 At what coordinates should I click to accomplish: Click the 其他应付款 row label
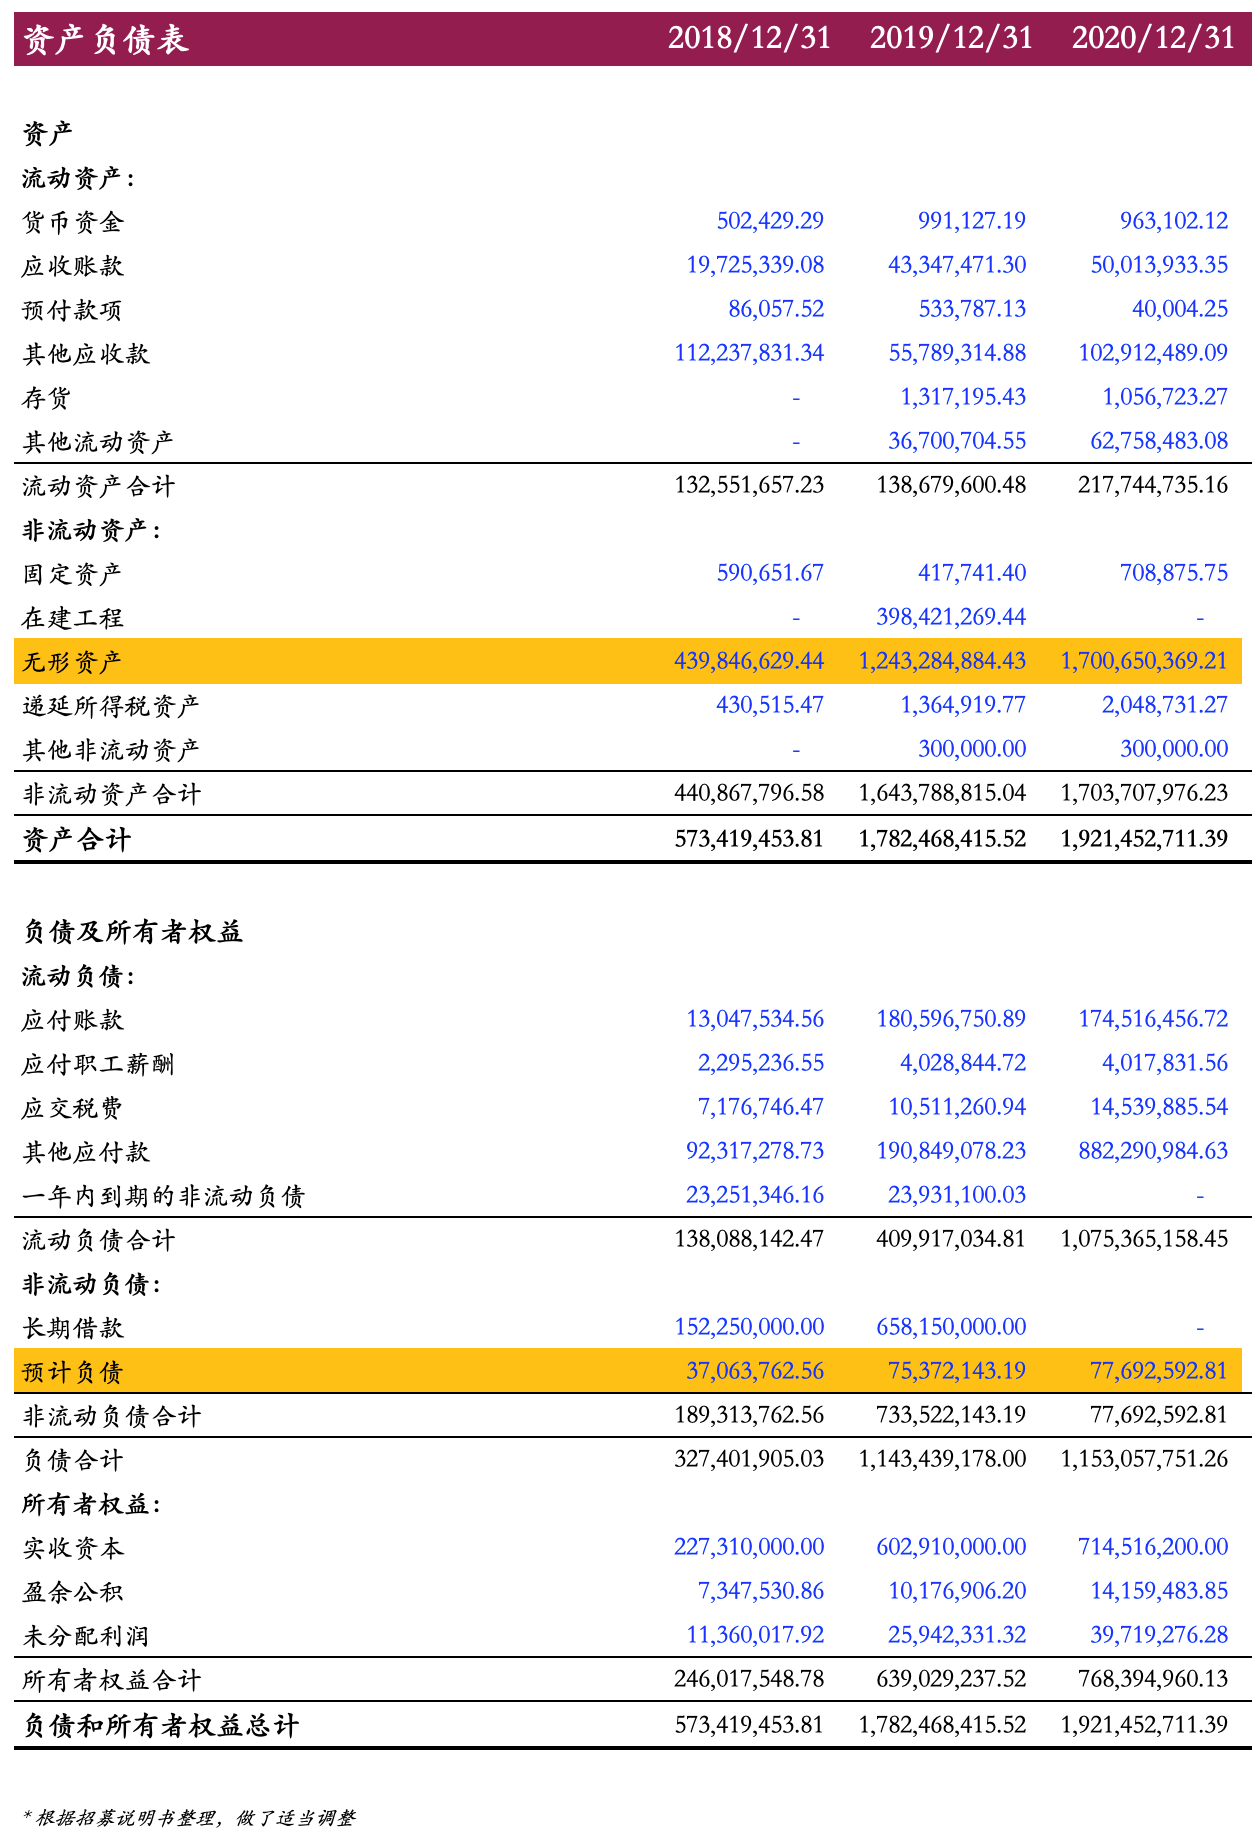click(x=86, y=1152)
